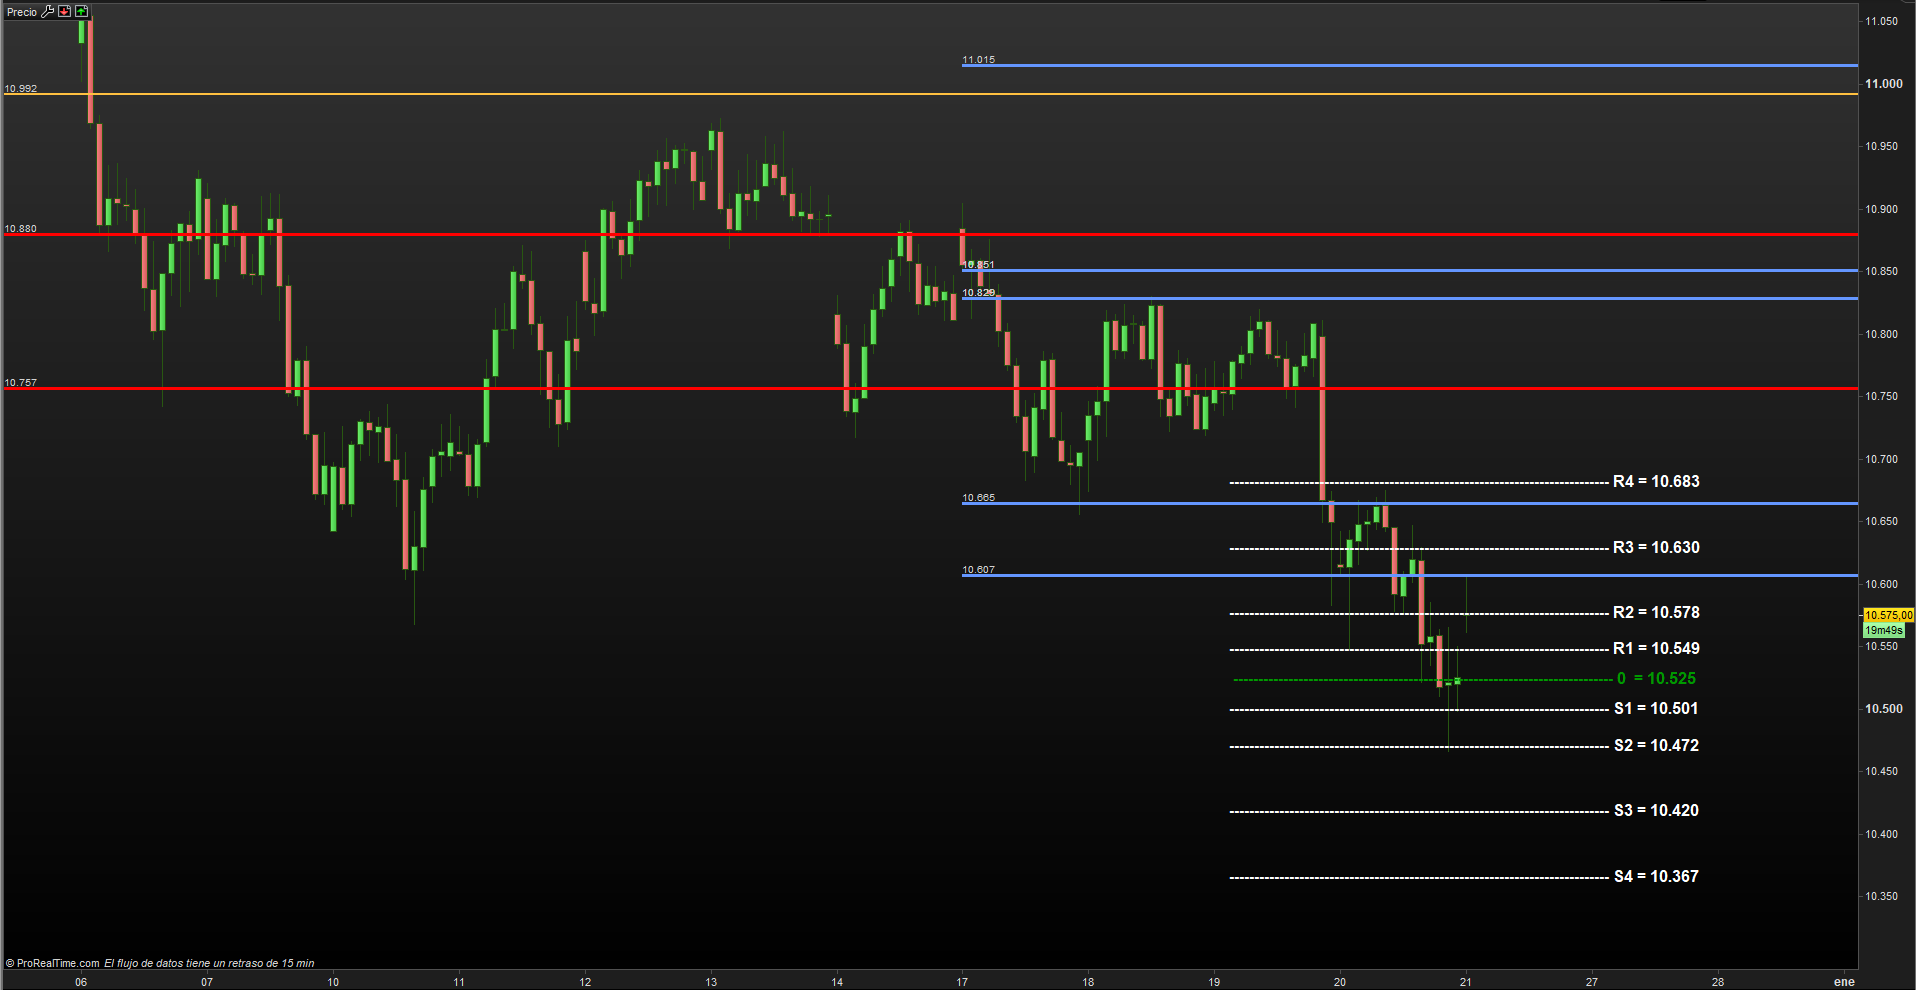Click the green up-arrow buy order icon
Viewport: 1916px width, 990px height.
tap(82, 12)
